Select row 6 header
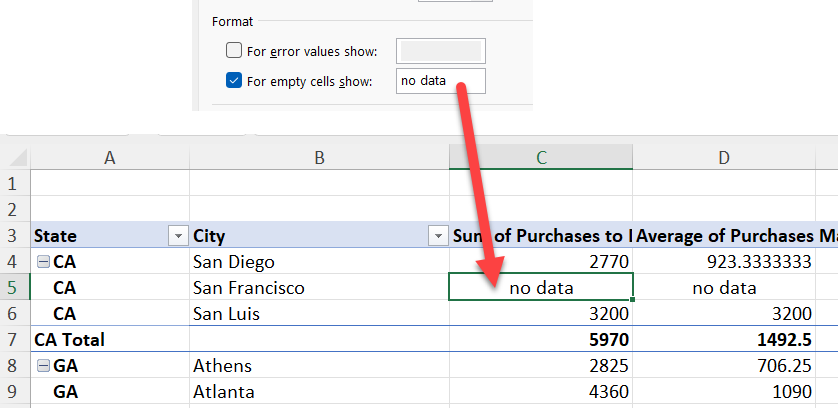This screenshot has height=408, width=838. coord(15,313)
